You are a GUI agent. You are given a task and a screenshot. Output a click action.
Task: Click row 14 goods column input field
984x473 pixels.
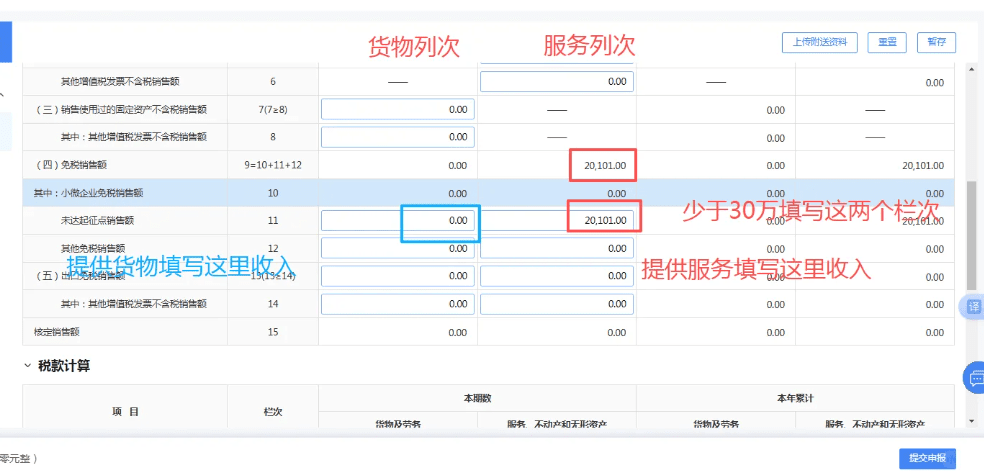pyautogui.click(x=398, y=304)
